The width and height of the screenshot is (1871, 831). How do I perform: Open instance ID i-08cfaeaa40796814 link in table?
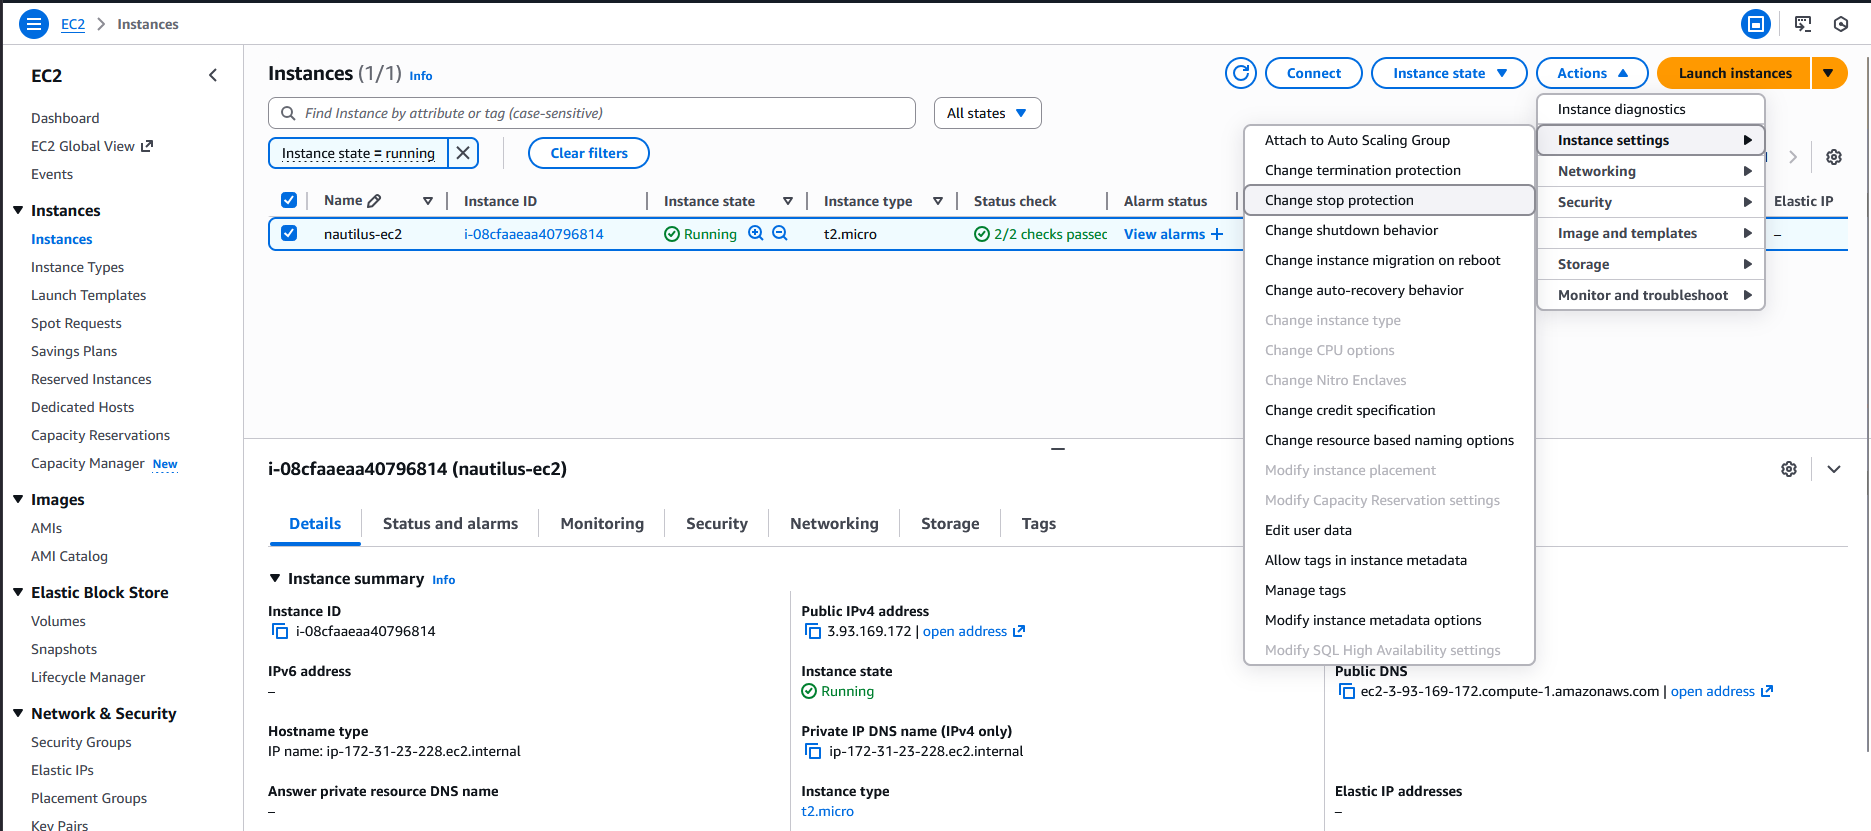tap(534, 234)
